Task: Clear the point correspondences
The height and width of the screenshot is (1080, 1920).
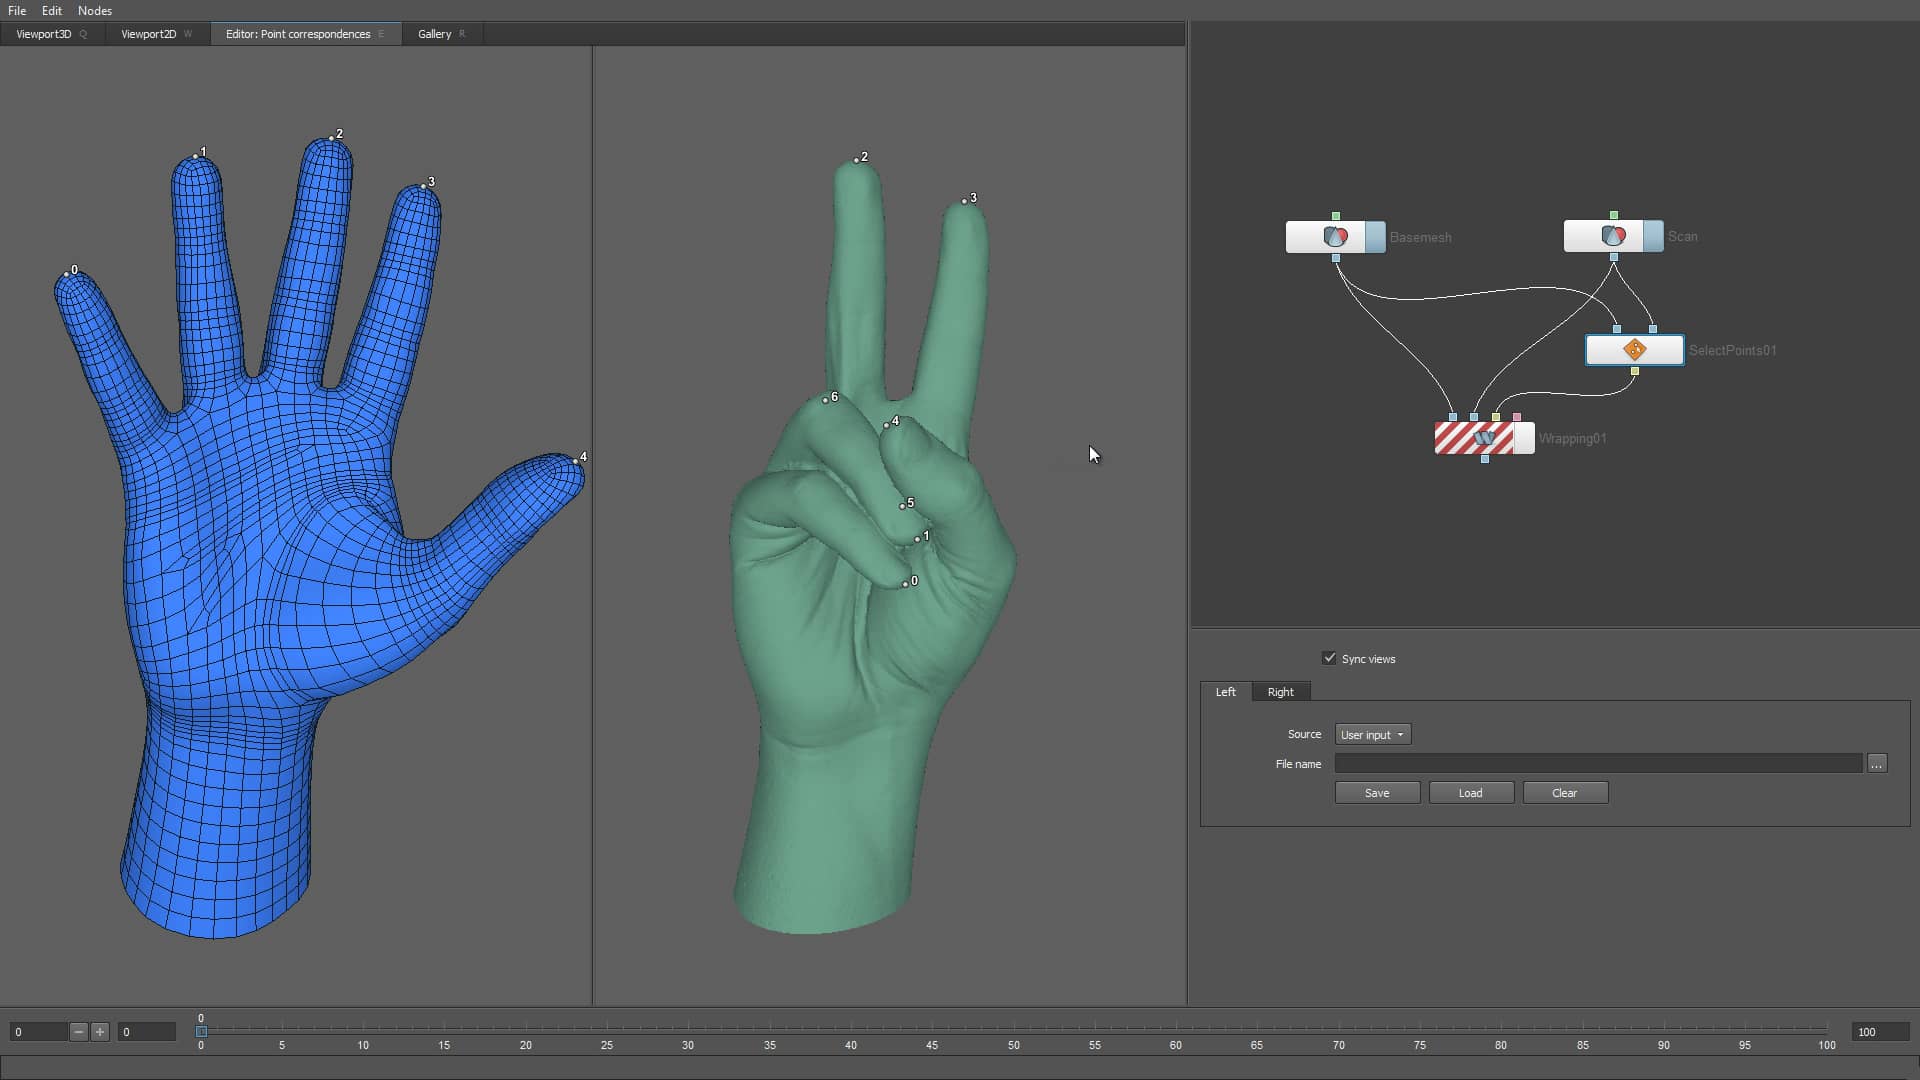Action: click(1564, 792)
